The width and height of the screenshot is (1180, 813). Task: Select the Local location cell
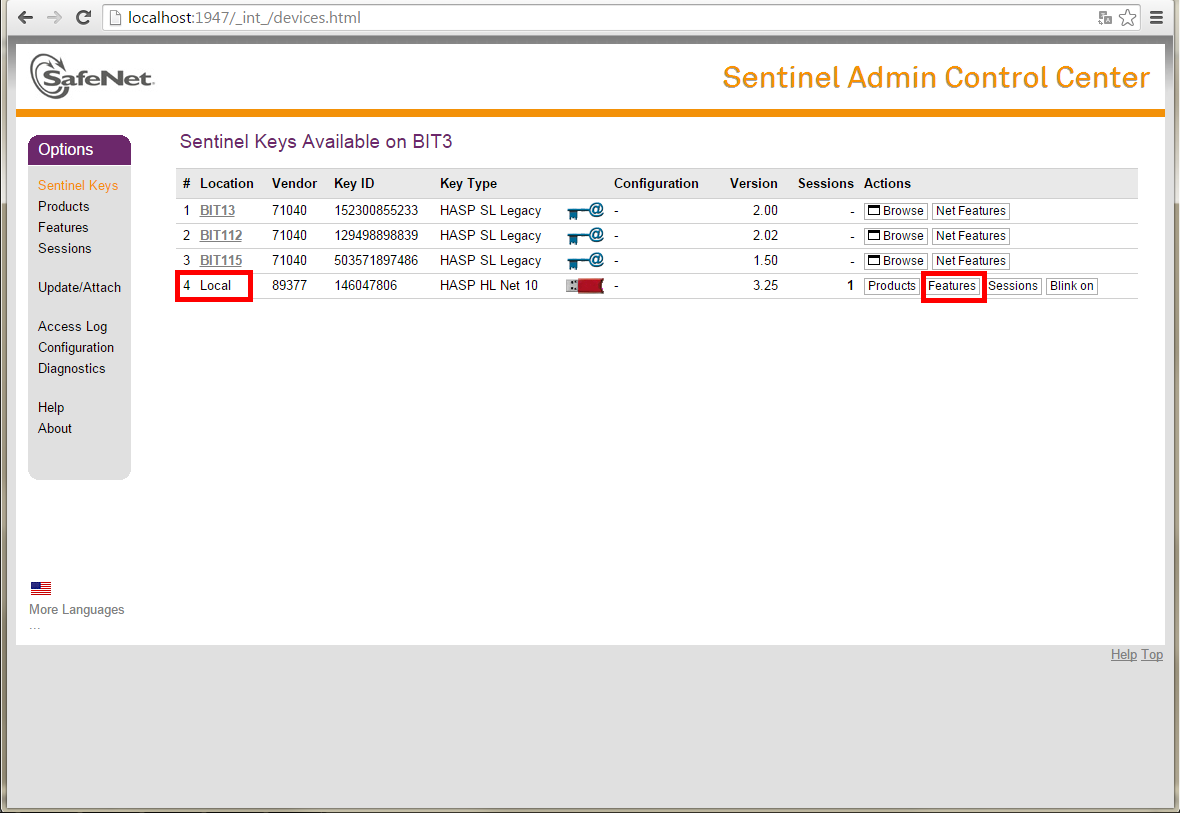click(x=215, y=286)
